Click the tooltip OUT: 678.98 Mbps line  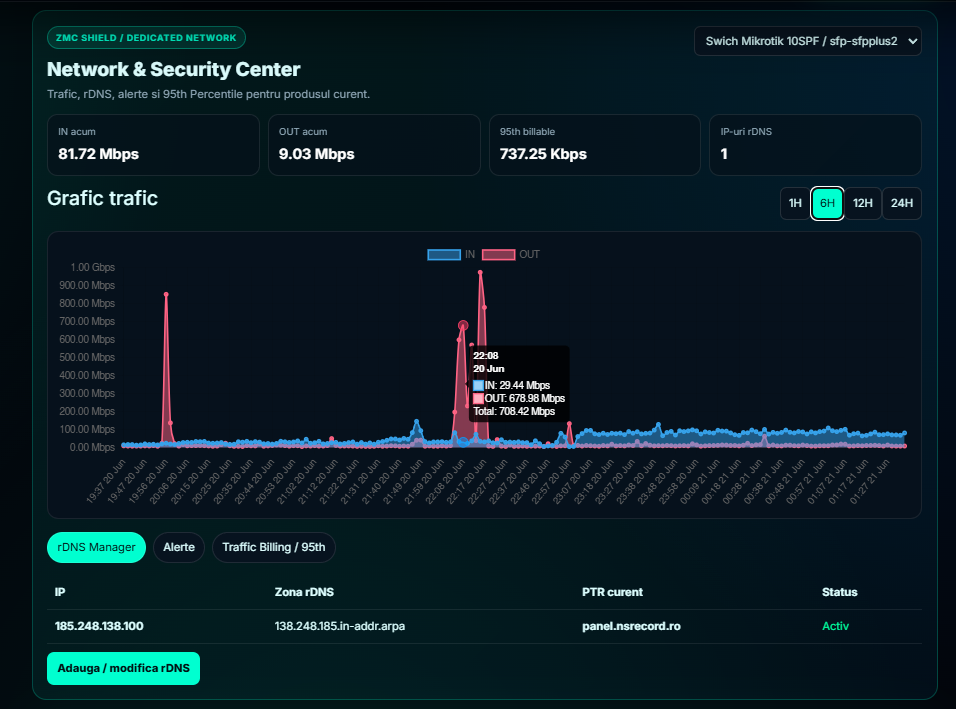click(x=519, y=398)
